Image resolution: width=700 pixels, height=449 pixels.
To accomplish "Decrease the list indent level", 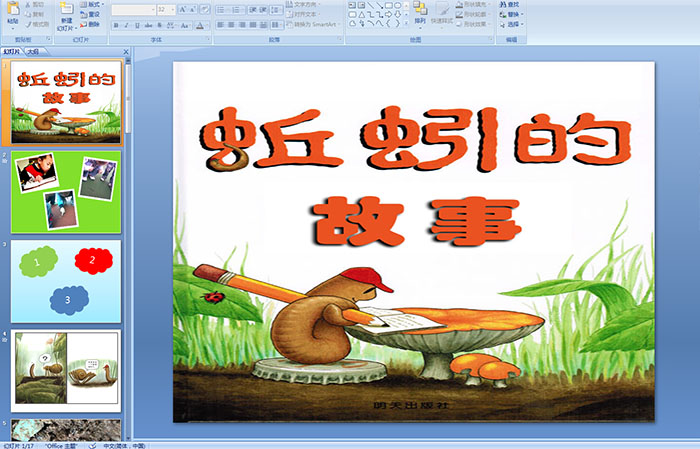I will (x=253, y=10).
